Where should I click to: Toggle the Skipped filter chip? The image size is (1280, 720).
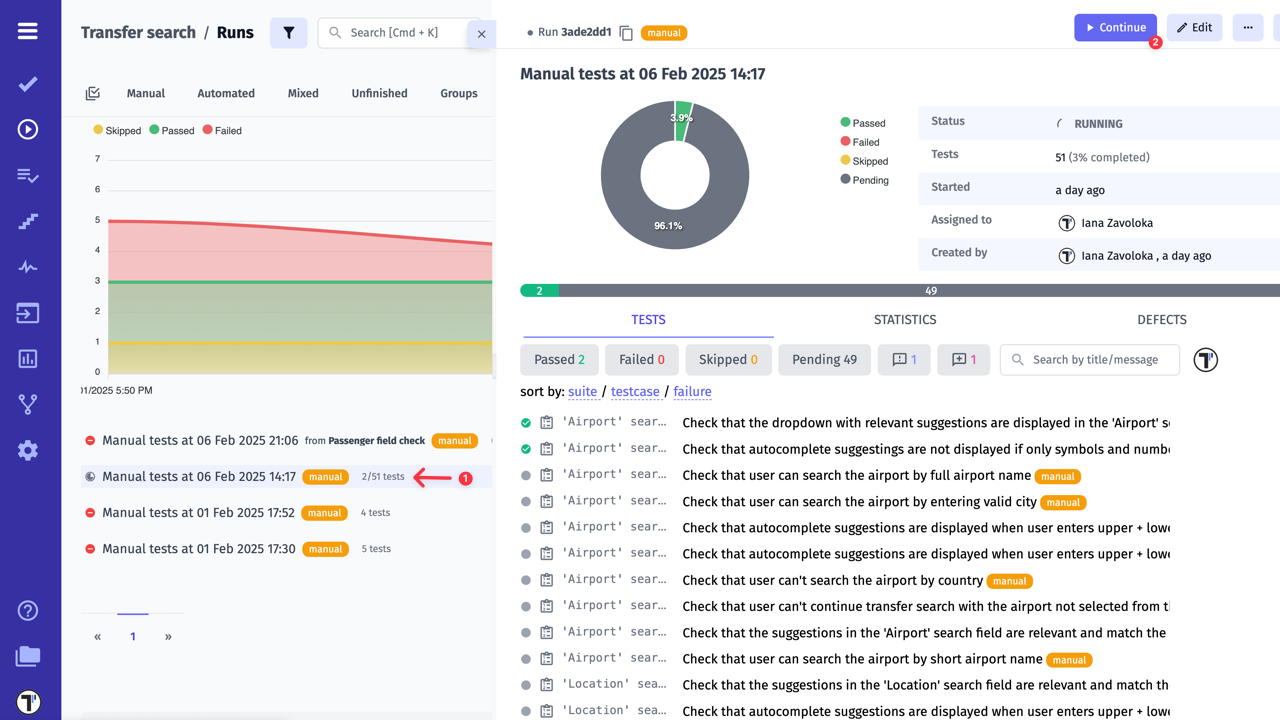[x=728, y=359]
